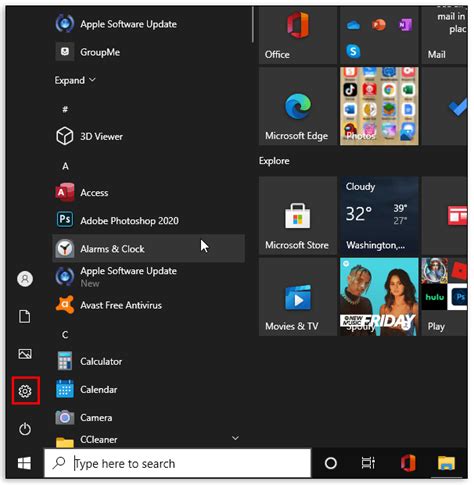This screenshot has width=474, height=485.
Task: Click the user account avatar icon
Action: point(25,279)
